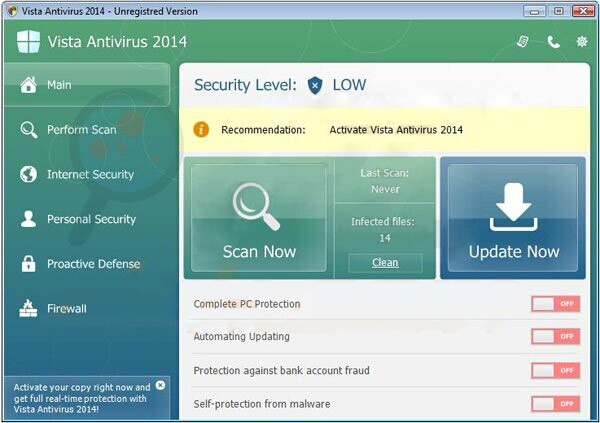Click the padlock icon beside Proactive Defense

[x=28, y=264]
